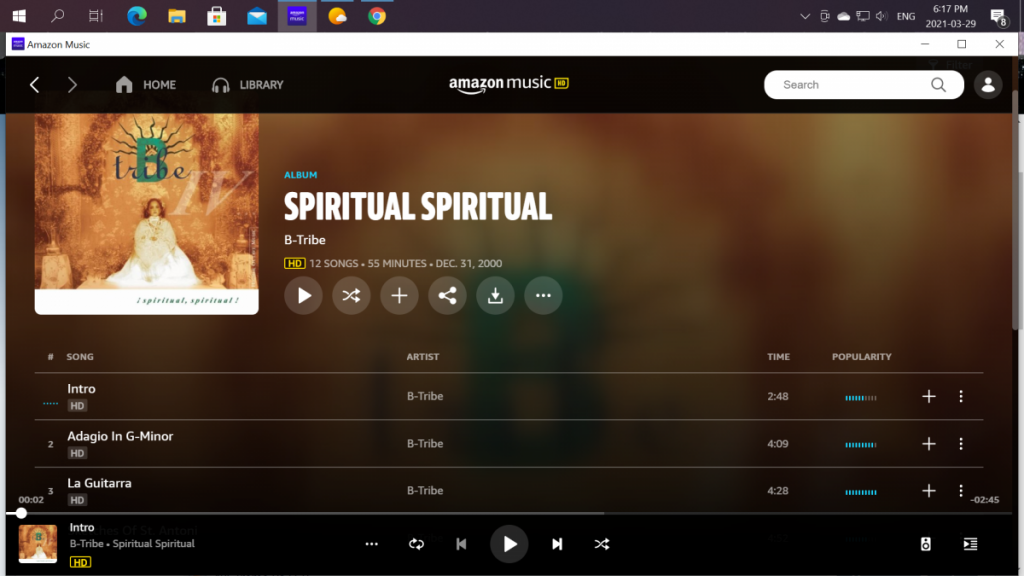This screenshot has height=576, width=1024.
Task: Open the album more options menu
Action: (543, 296)
